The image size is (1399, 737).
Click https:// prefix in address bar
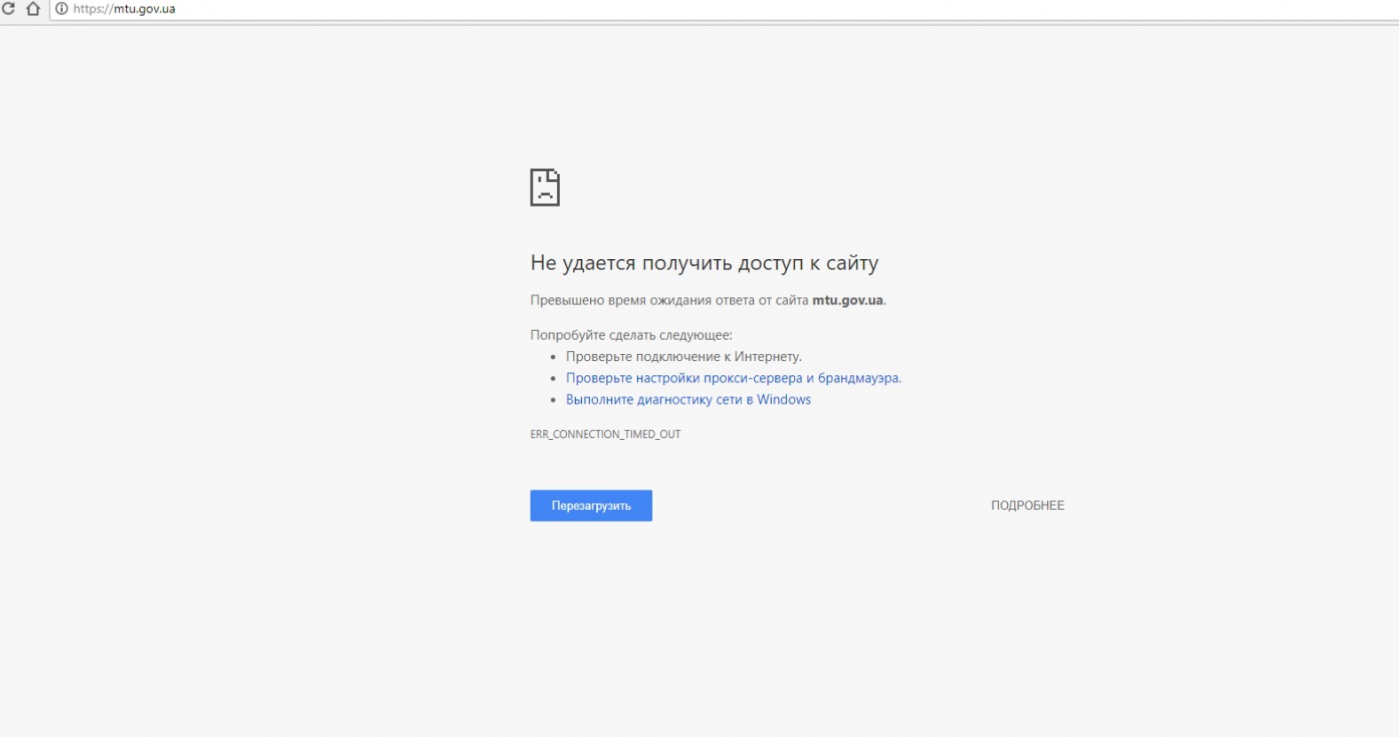92,9
